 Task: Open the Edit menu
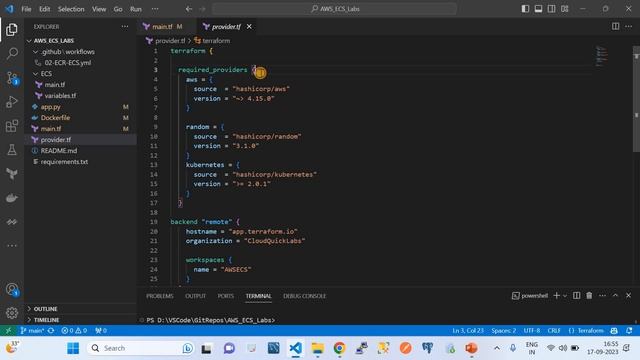pyautogui.click(x=44, y=9)
